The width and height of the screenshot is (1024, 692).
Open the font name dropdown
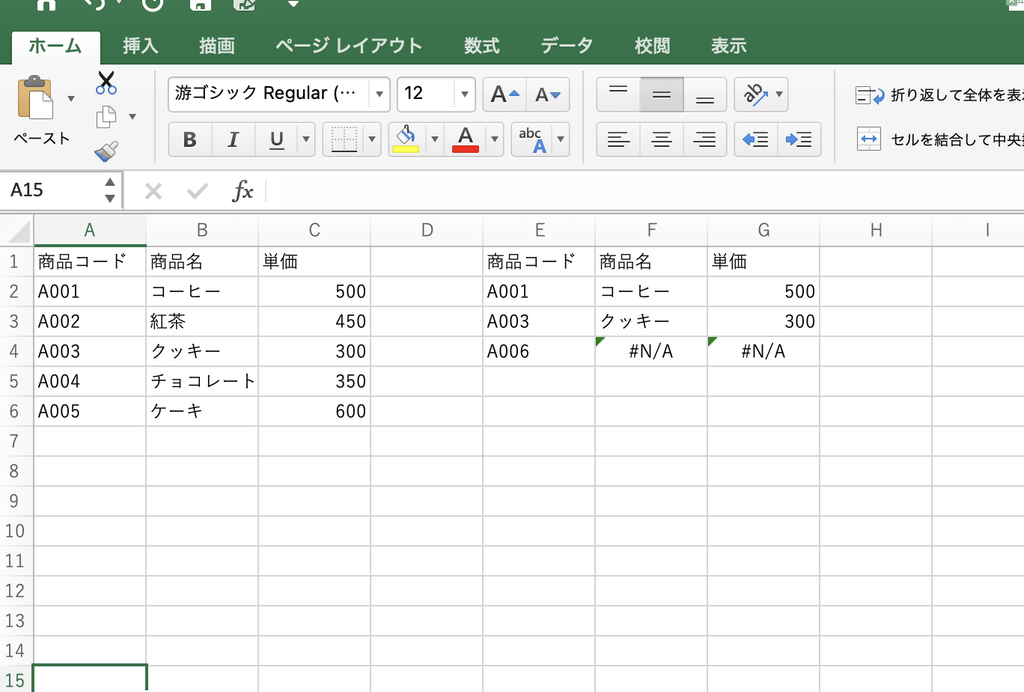click(379, 95)
